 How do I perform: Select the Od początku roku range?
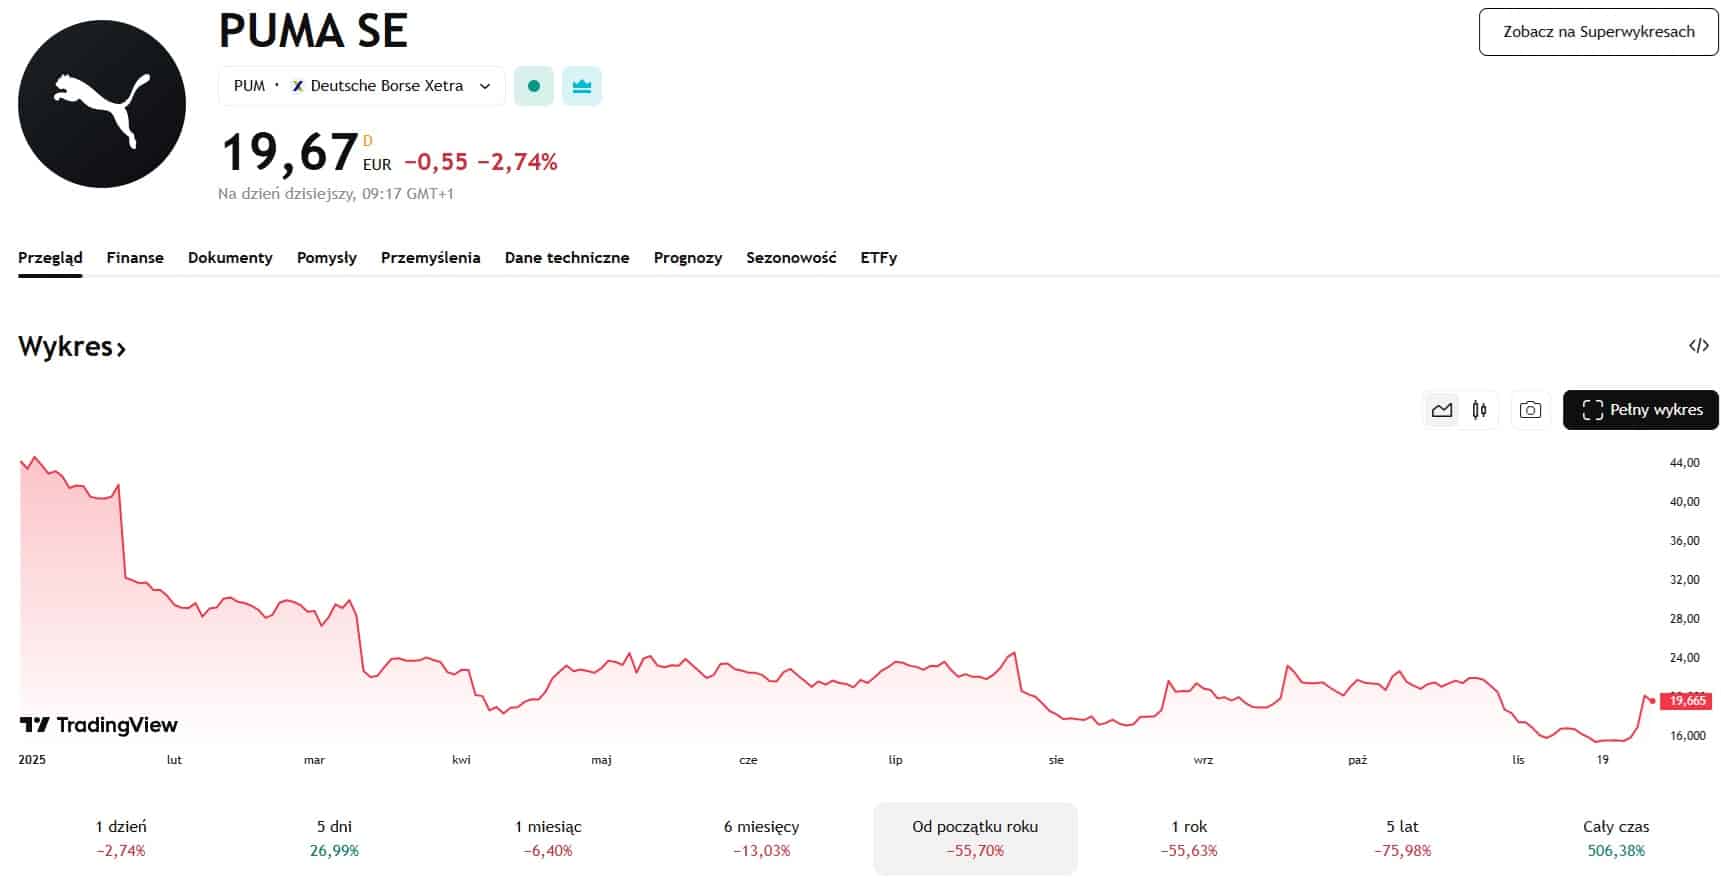(975, 838)
